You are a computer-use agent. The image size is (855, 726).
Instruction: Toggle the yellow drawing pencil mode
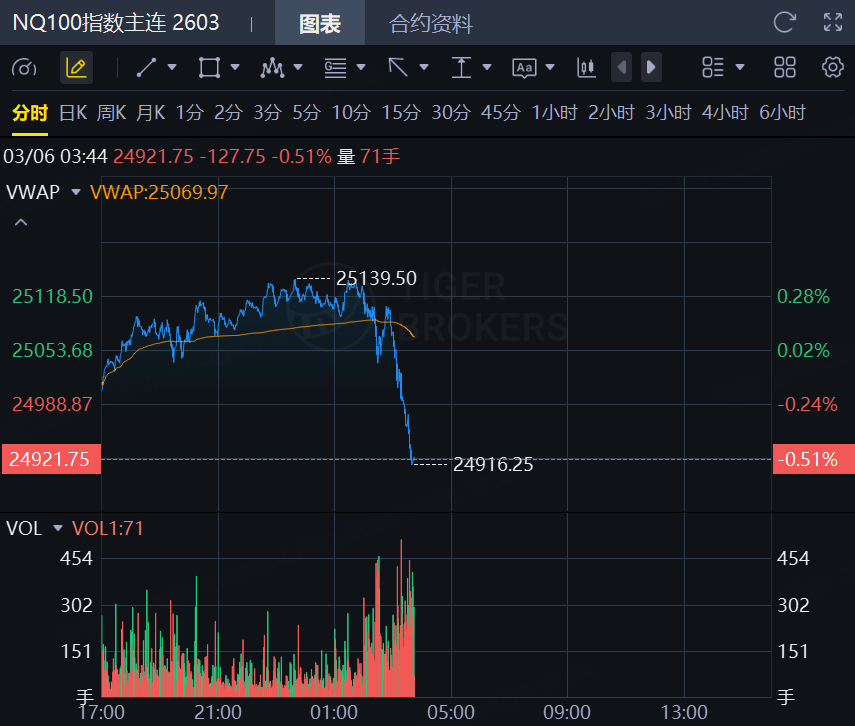point(75,67)
